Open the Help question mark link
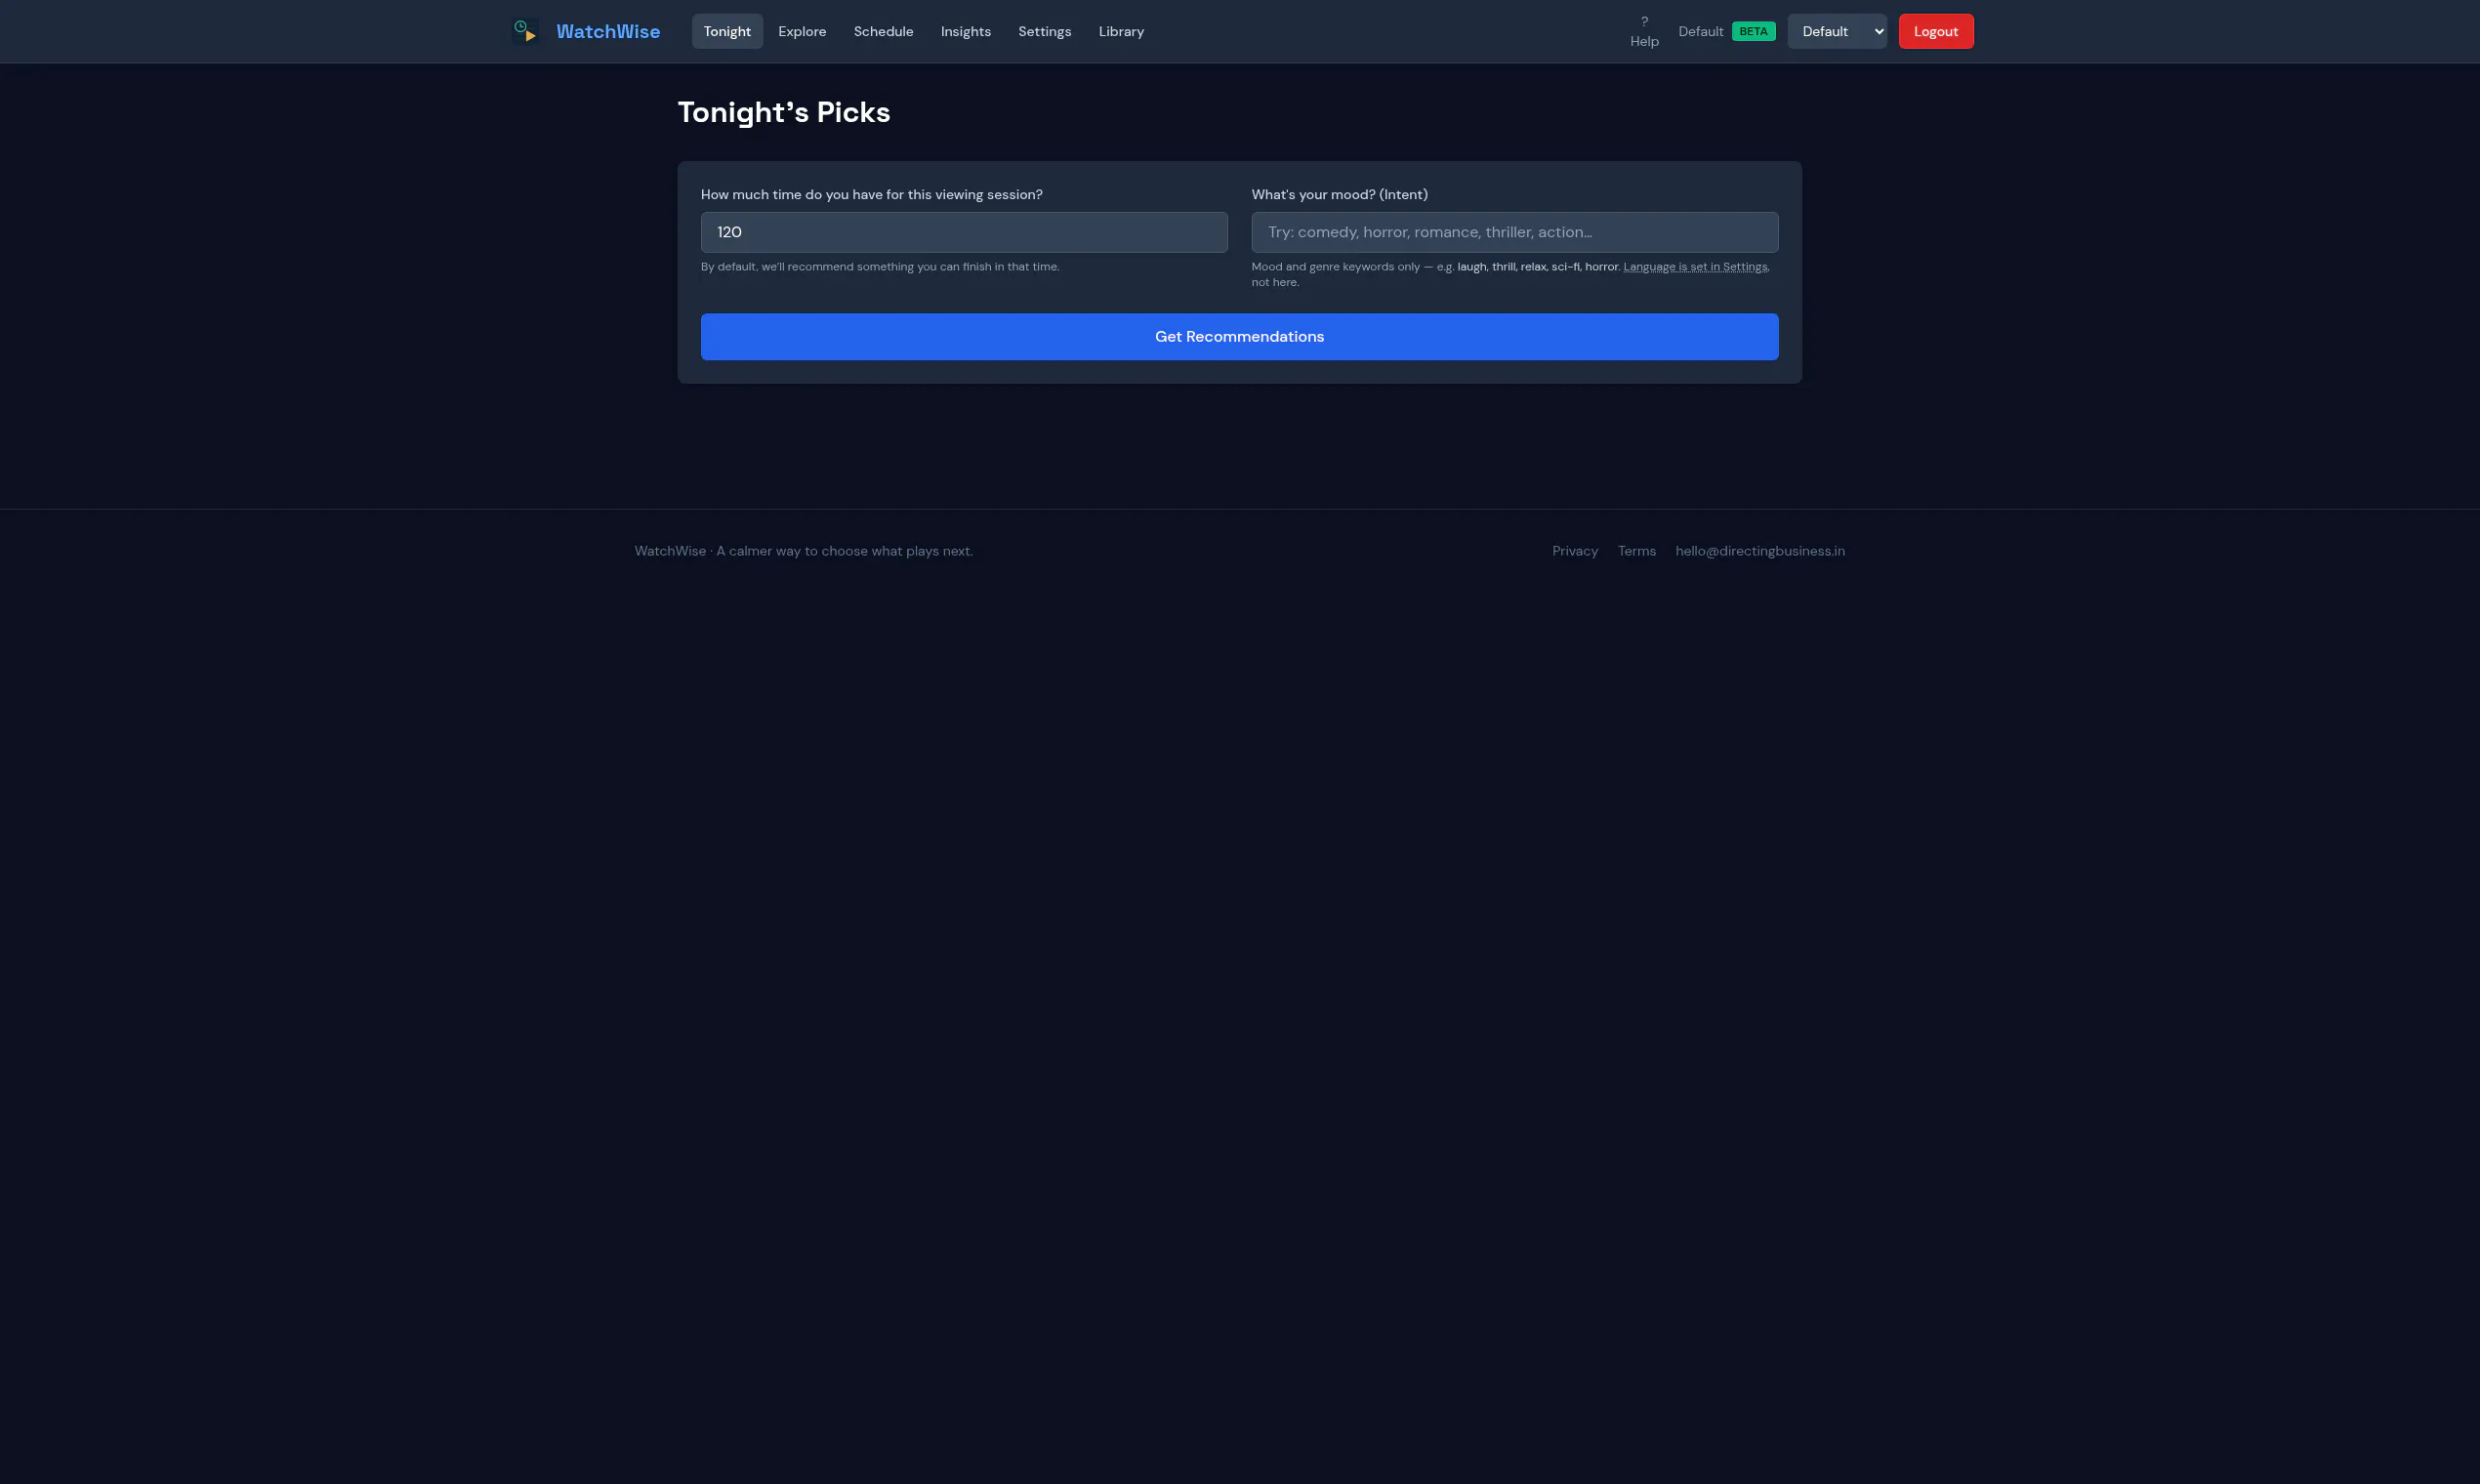This screenshot has width=2480, height=1484. (x=1644, y=31)
